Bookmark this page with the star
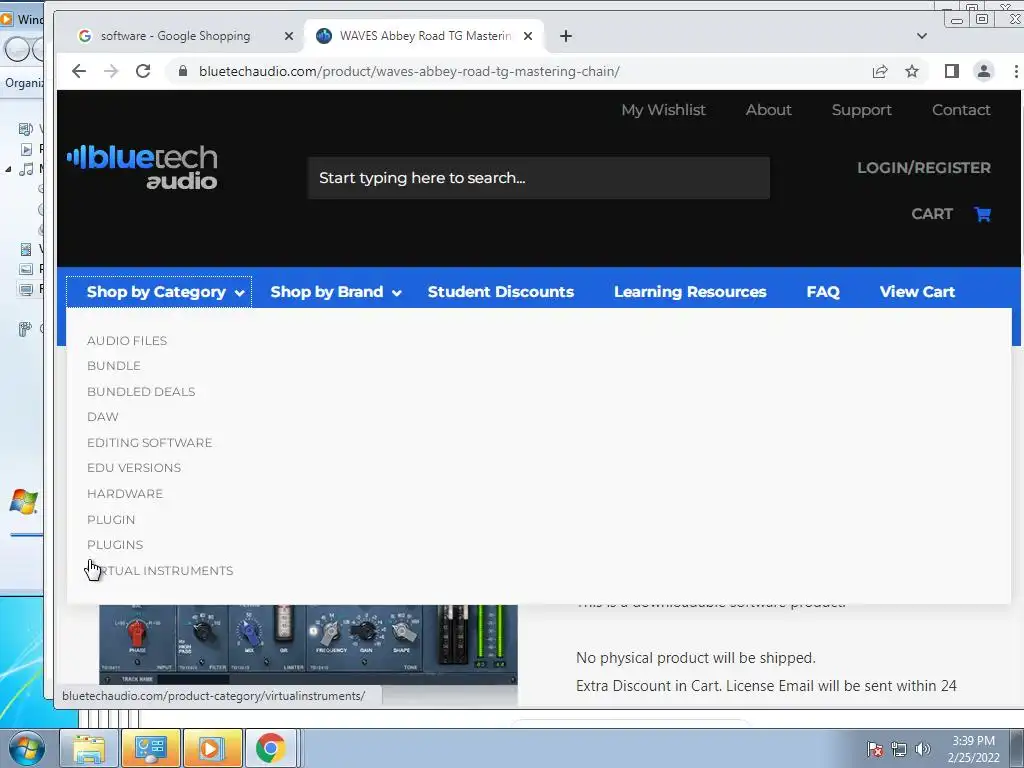The image size is (1024, 768). (x=912, y=71)
